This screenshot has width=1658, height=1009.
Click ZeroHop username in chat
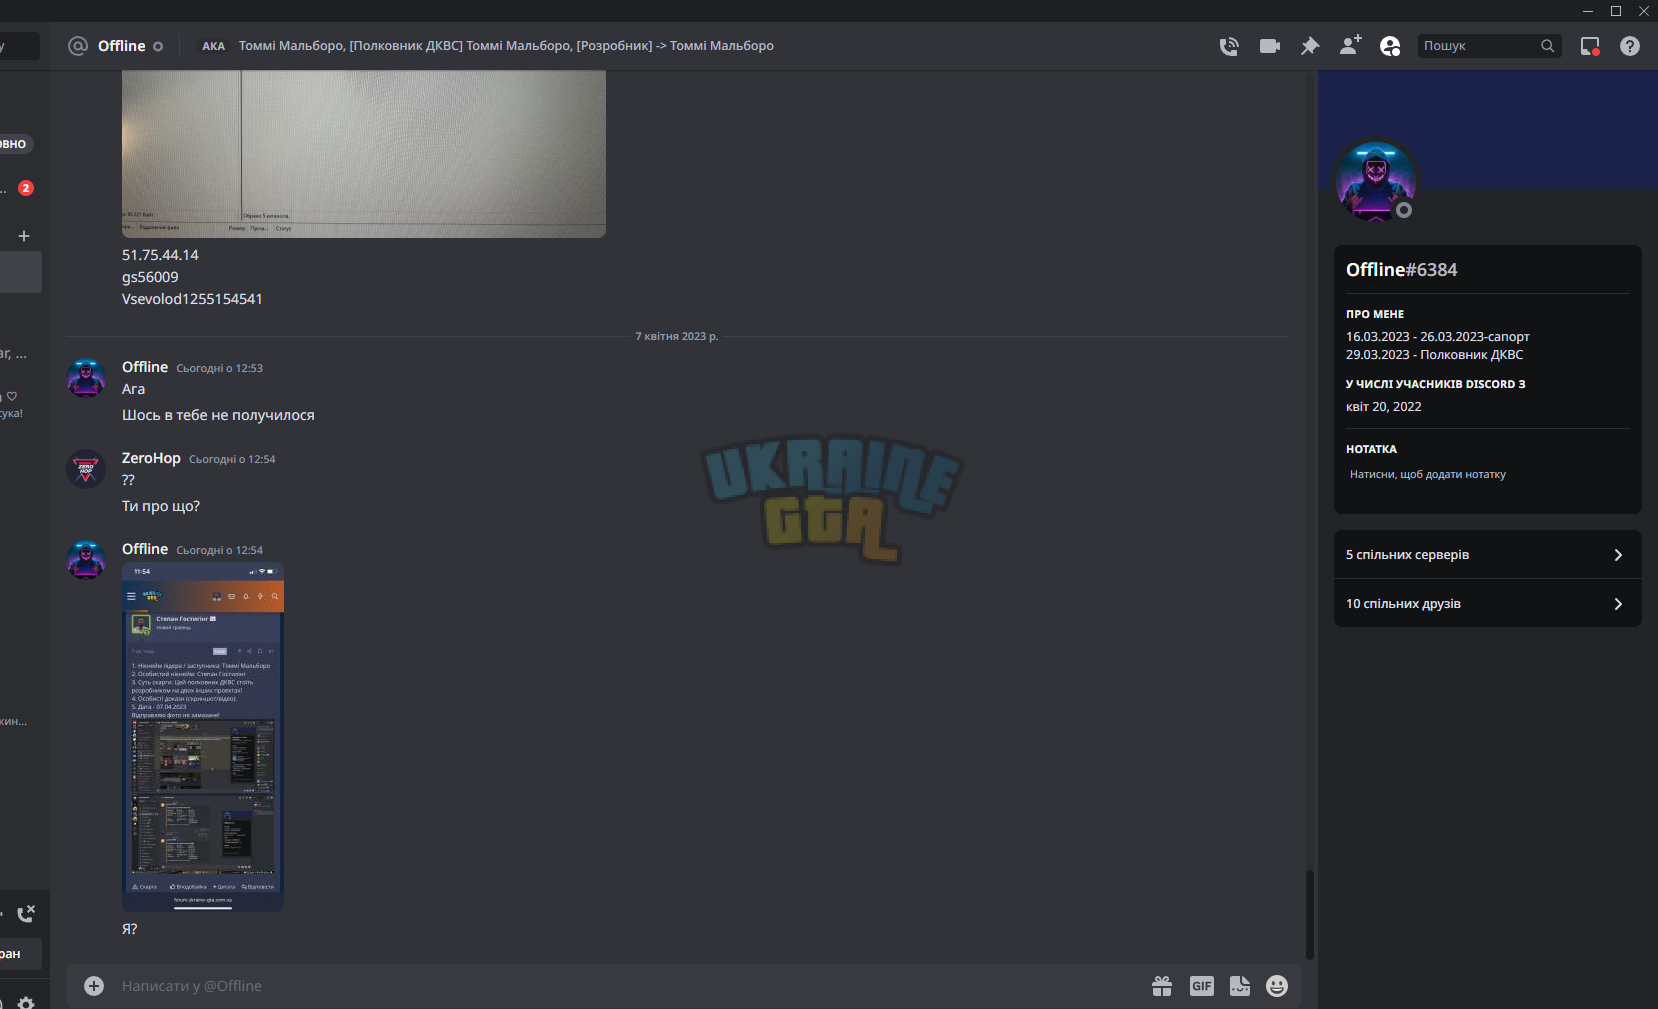coord(151,458)
